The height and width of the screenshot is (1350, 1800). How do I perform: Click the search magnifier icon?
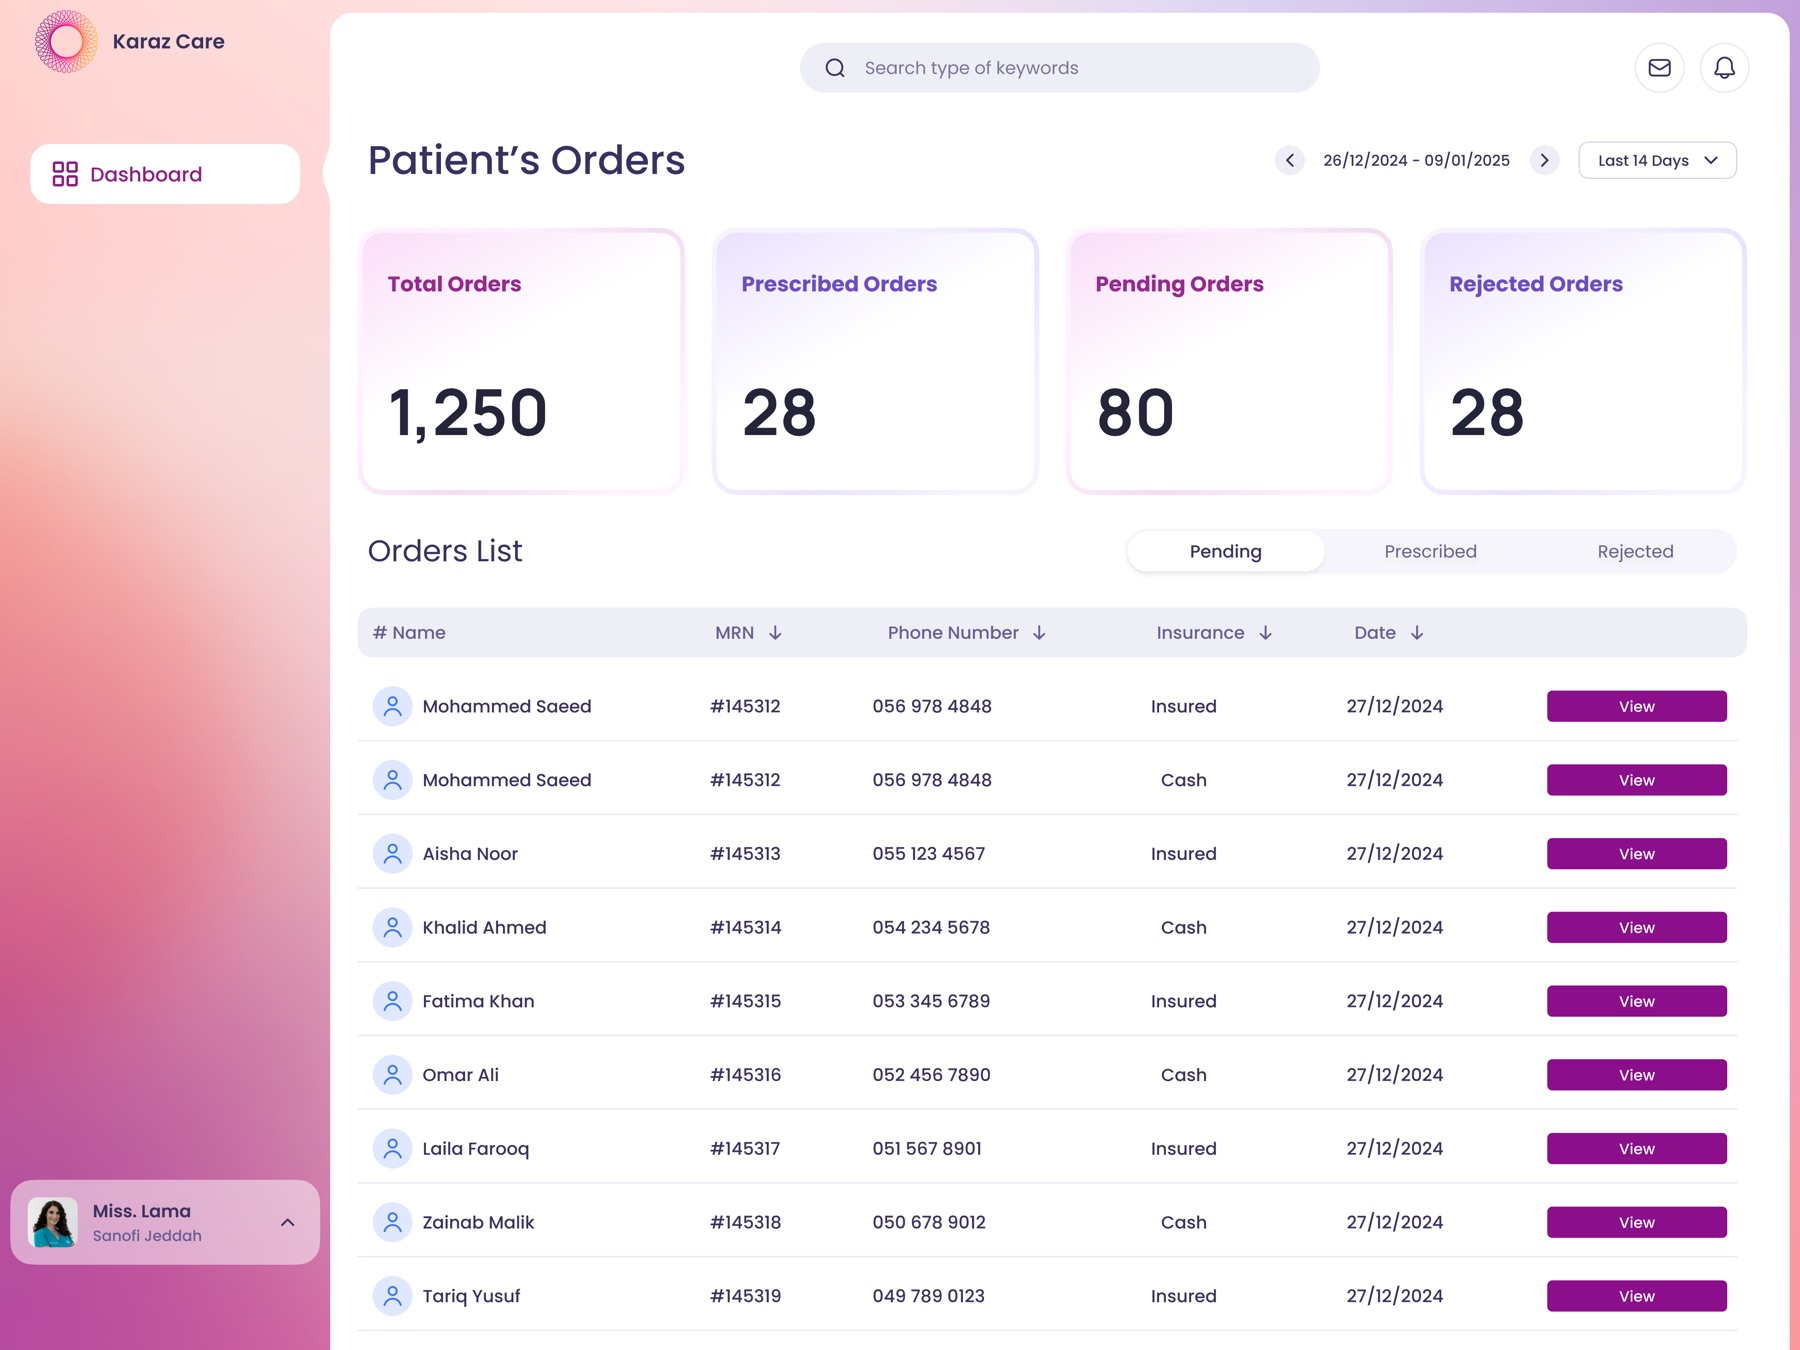click(835, 68)
